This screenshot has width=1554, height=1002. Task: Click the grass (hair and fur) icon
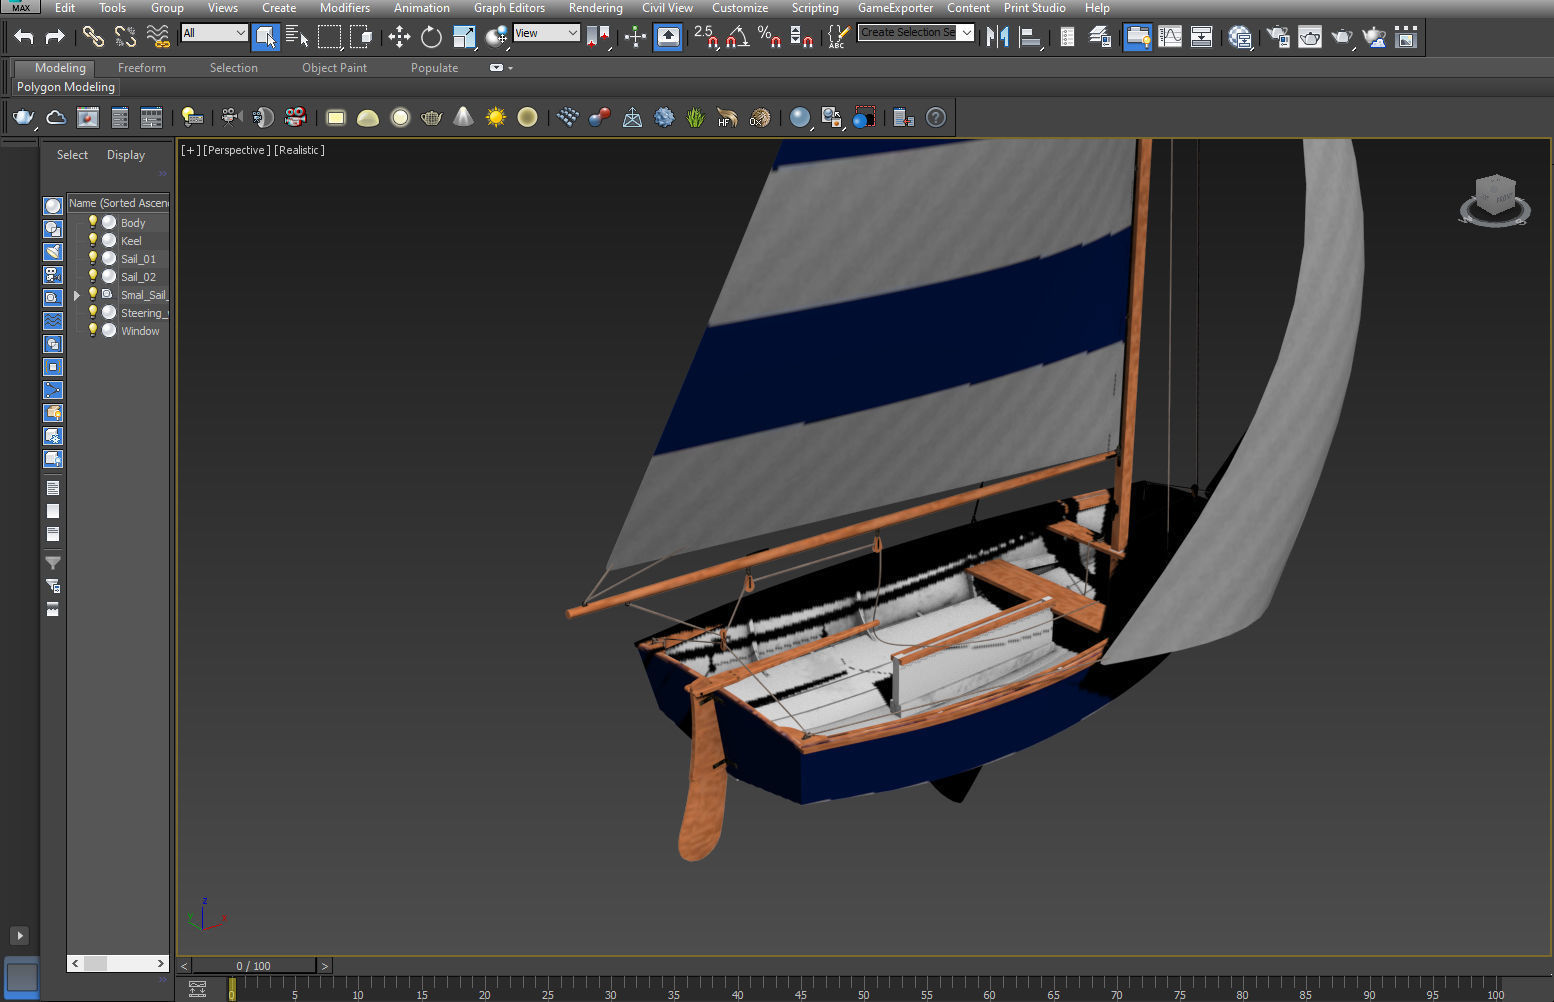(x=696, y=118)
